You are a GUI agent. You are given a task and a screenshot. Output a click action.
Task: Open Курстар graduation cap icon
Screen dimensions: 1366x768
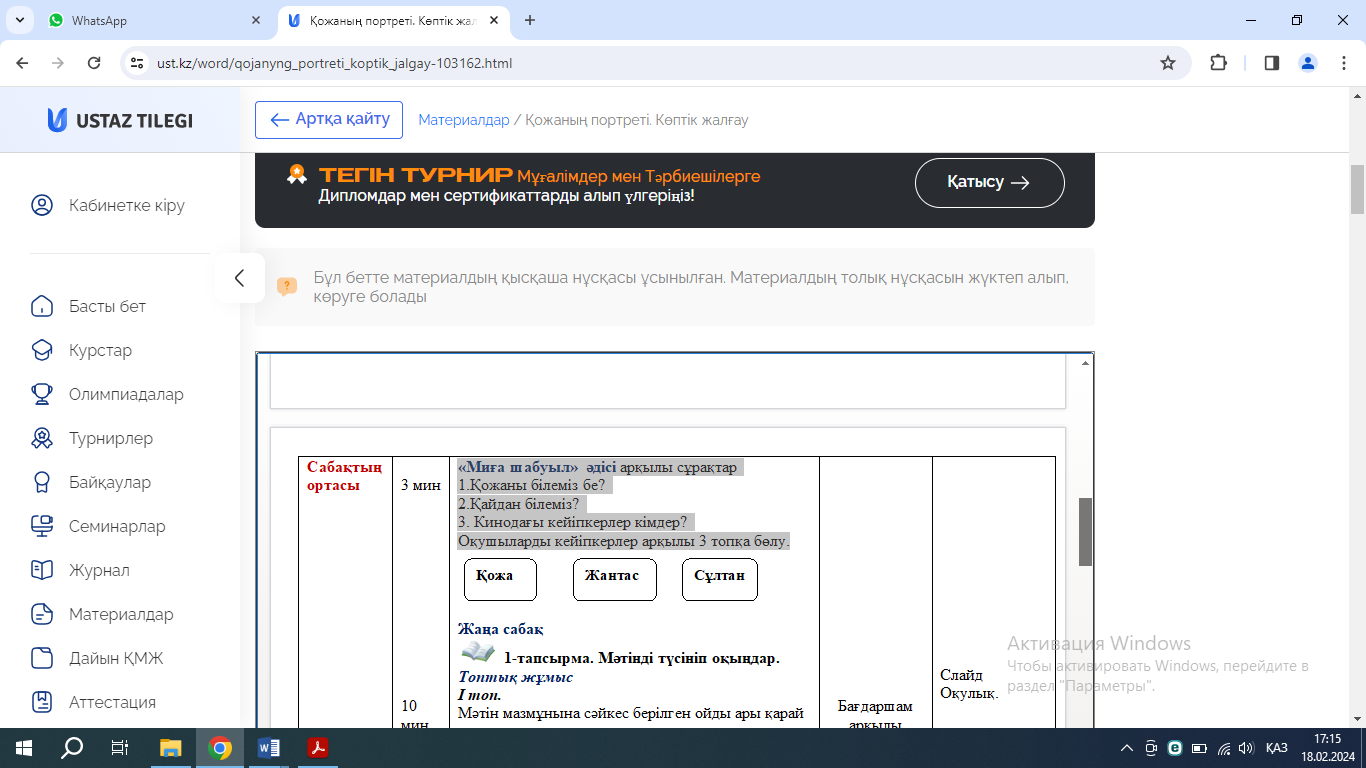(42, 350)
